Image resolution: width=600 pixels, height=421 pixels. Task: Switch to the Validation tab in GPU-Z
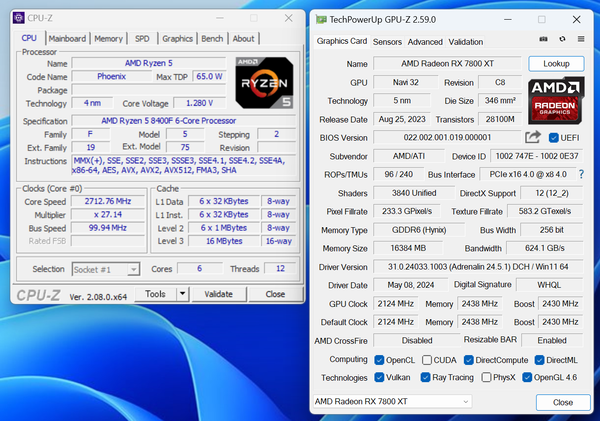(x=466, y=42)
